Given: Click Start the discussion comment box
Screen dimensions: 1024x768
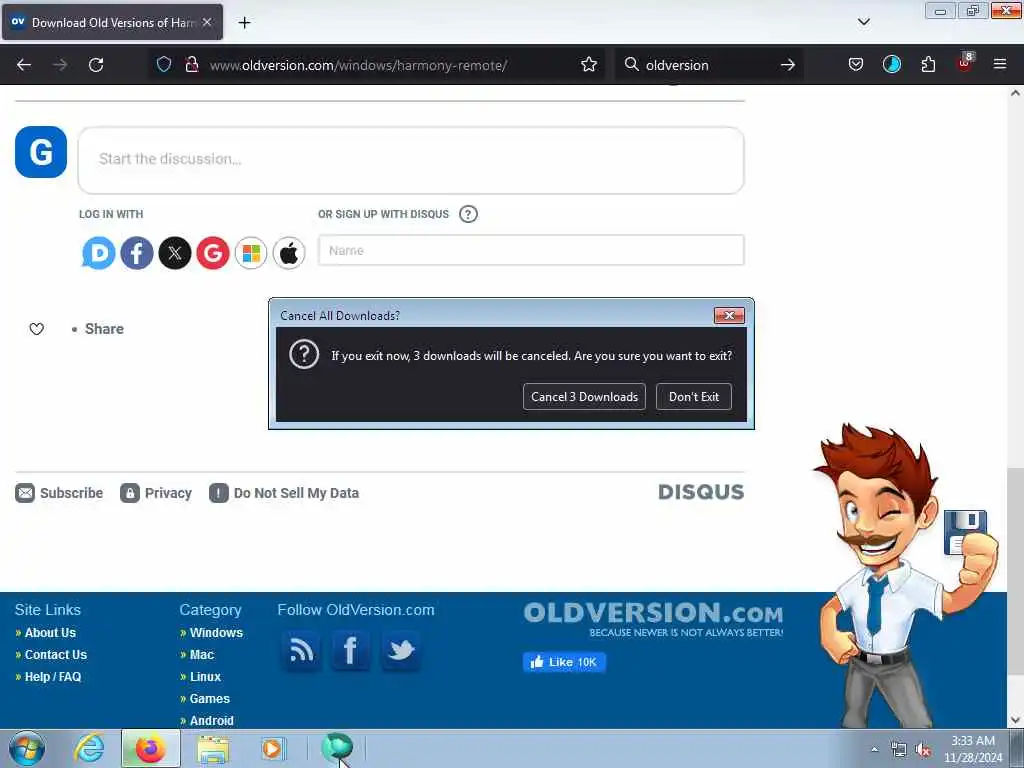Looking at the screenshot, I should click(411, 160).
